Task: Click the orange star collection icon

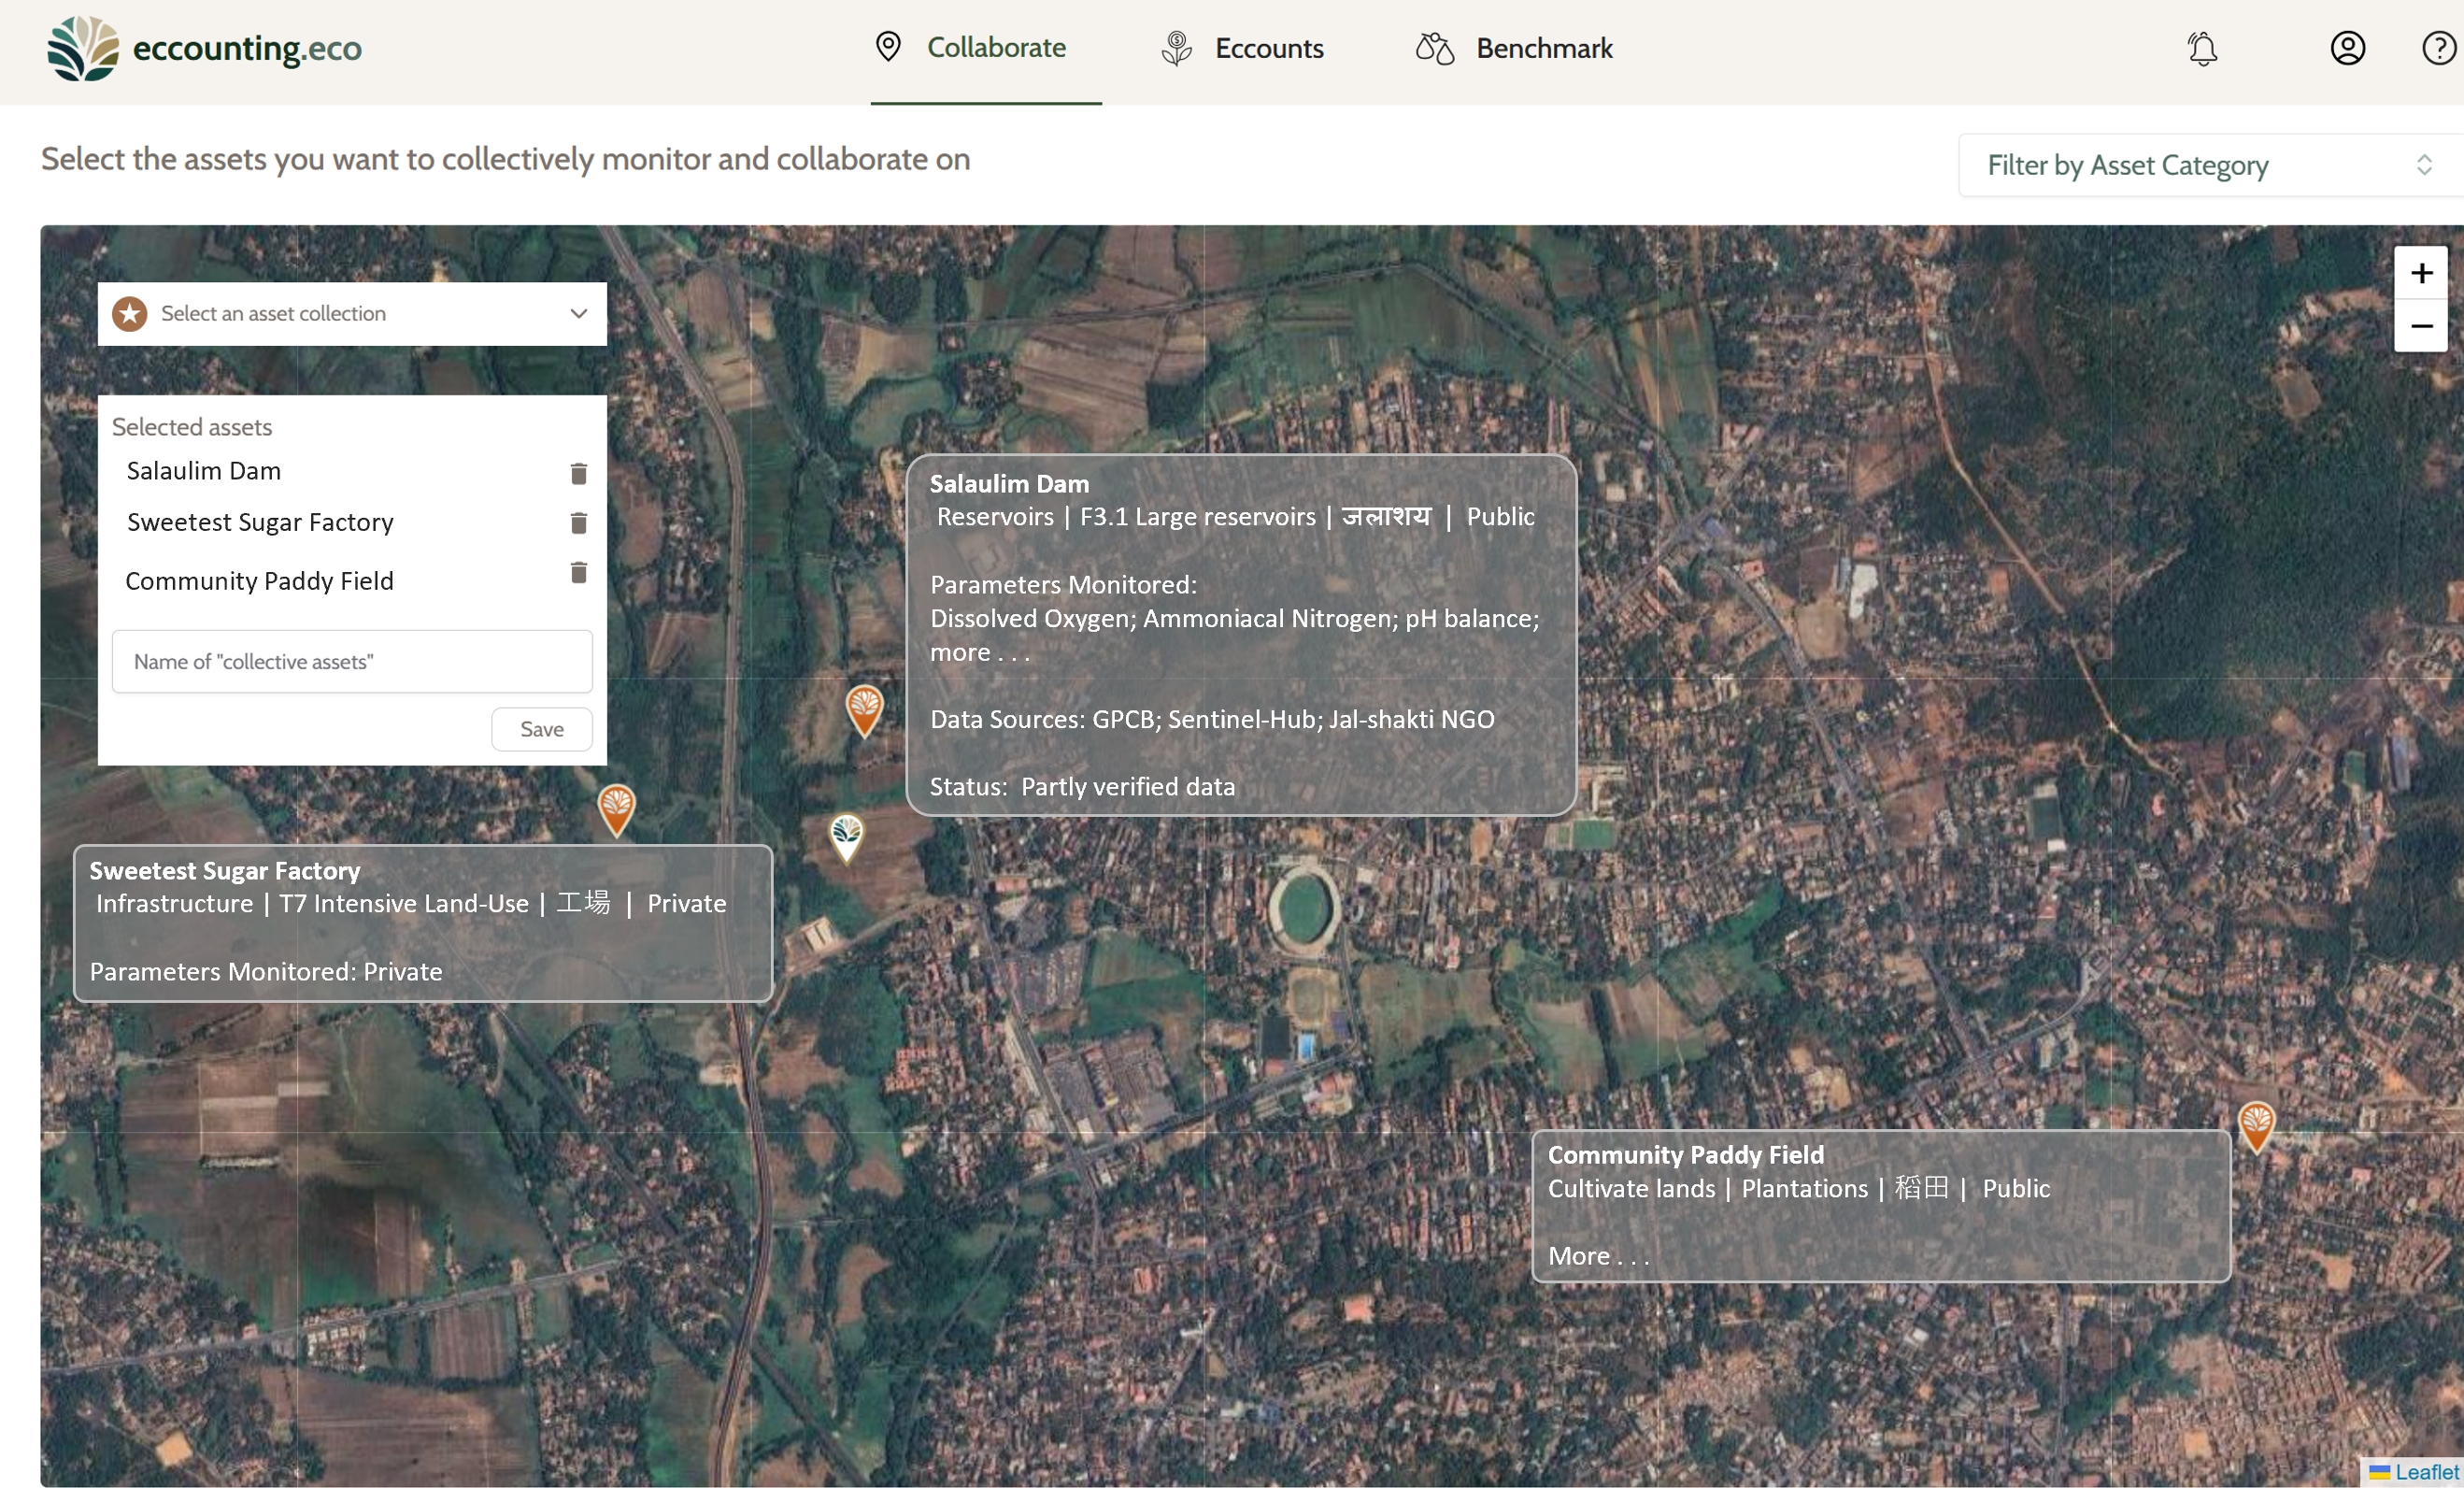Action: click(130, 314)
